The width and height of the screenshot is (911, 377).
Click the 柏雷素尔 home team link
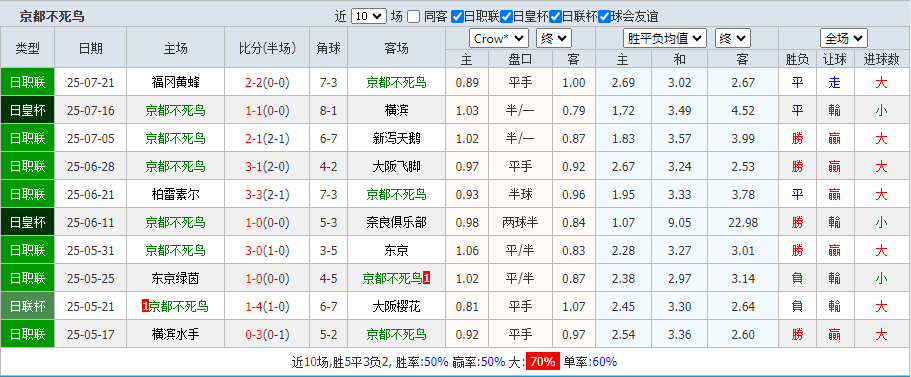coord(175,195)
